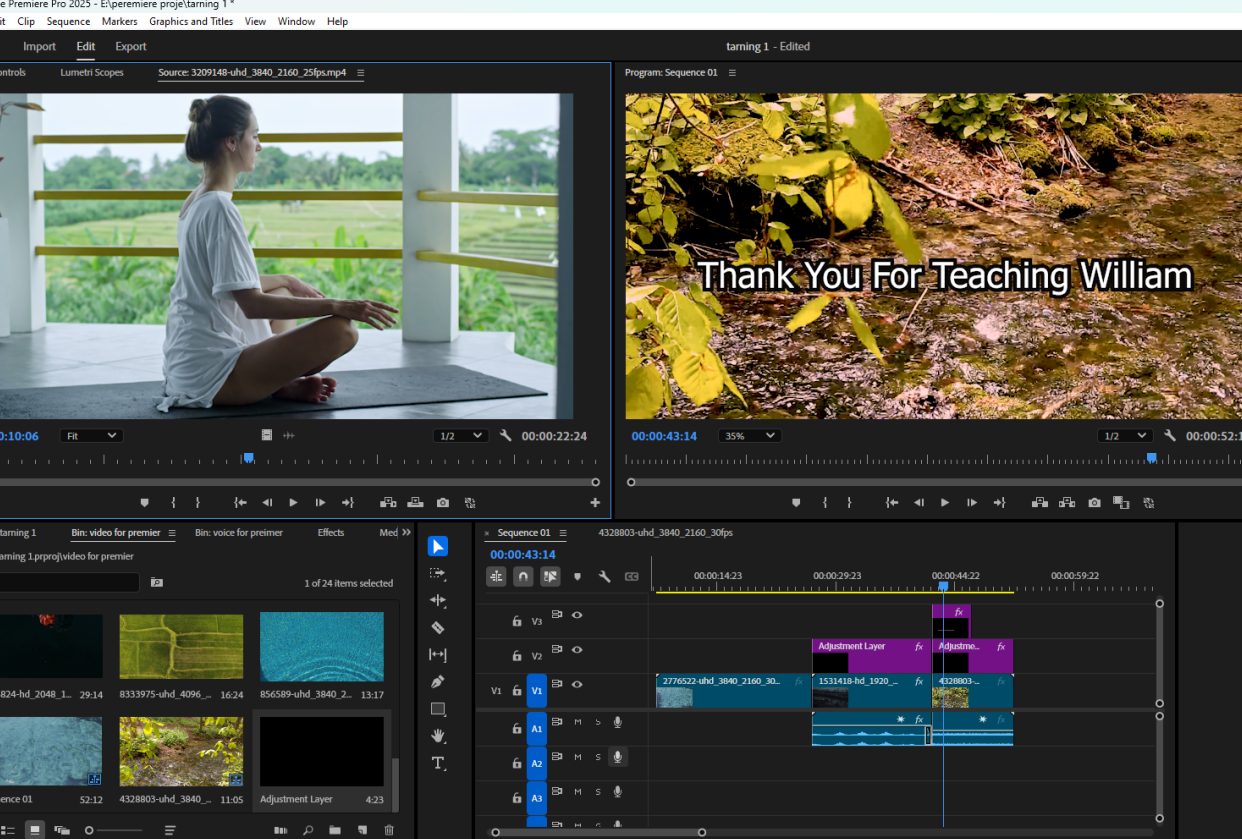Image resolution: width=1242 pixels, height=839 pixels.
Task: Click Comparison View in Program monitor
Action: (x=1121, y=502)
